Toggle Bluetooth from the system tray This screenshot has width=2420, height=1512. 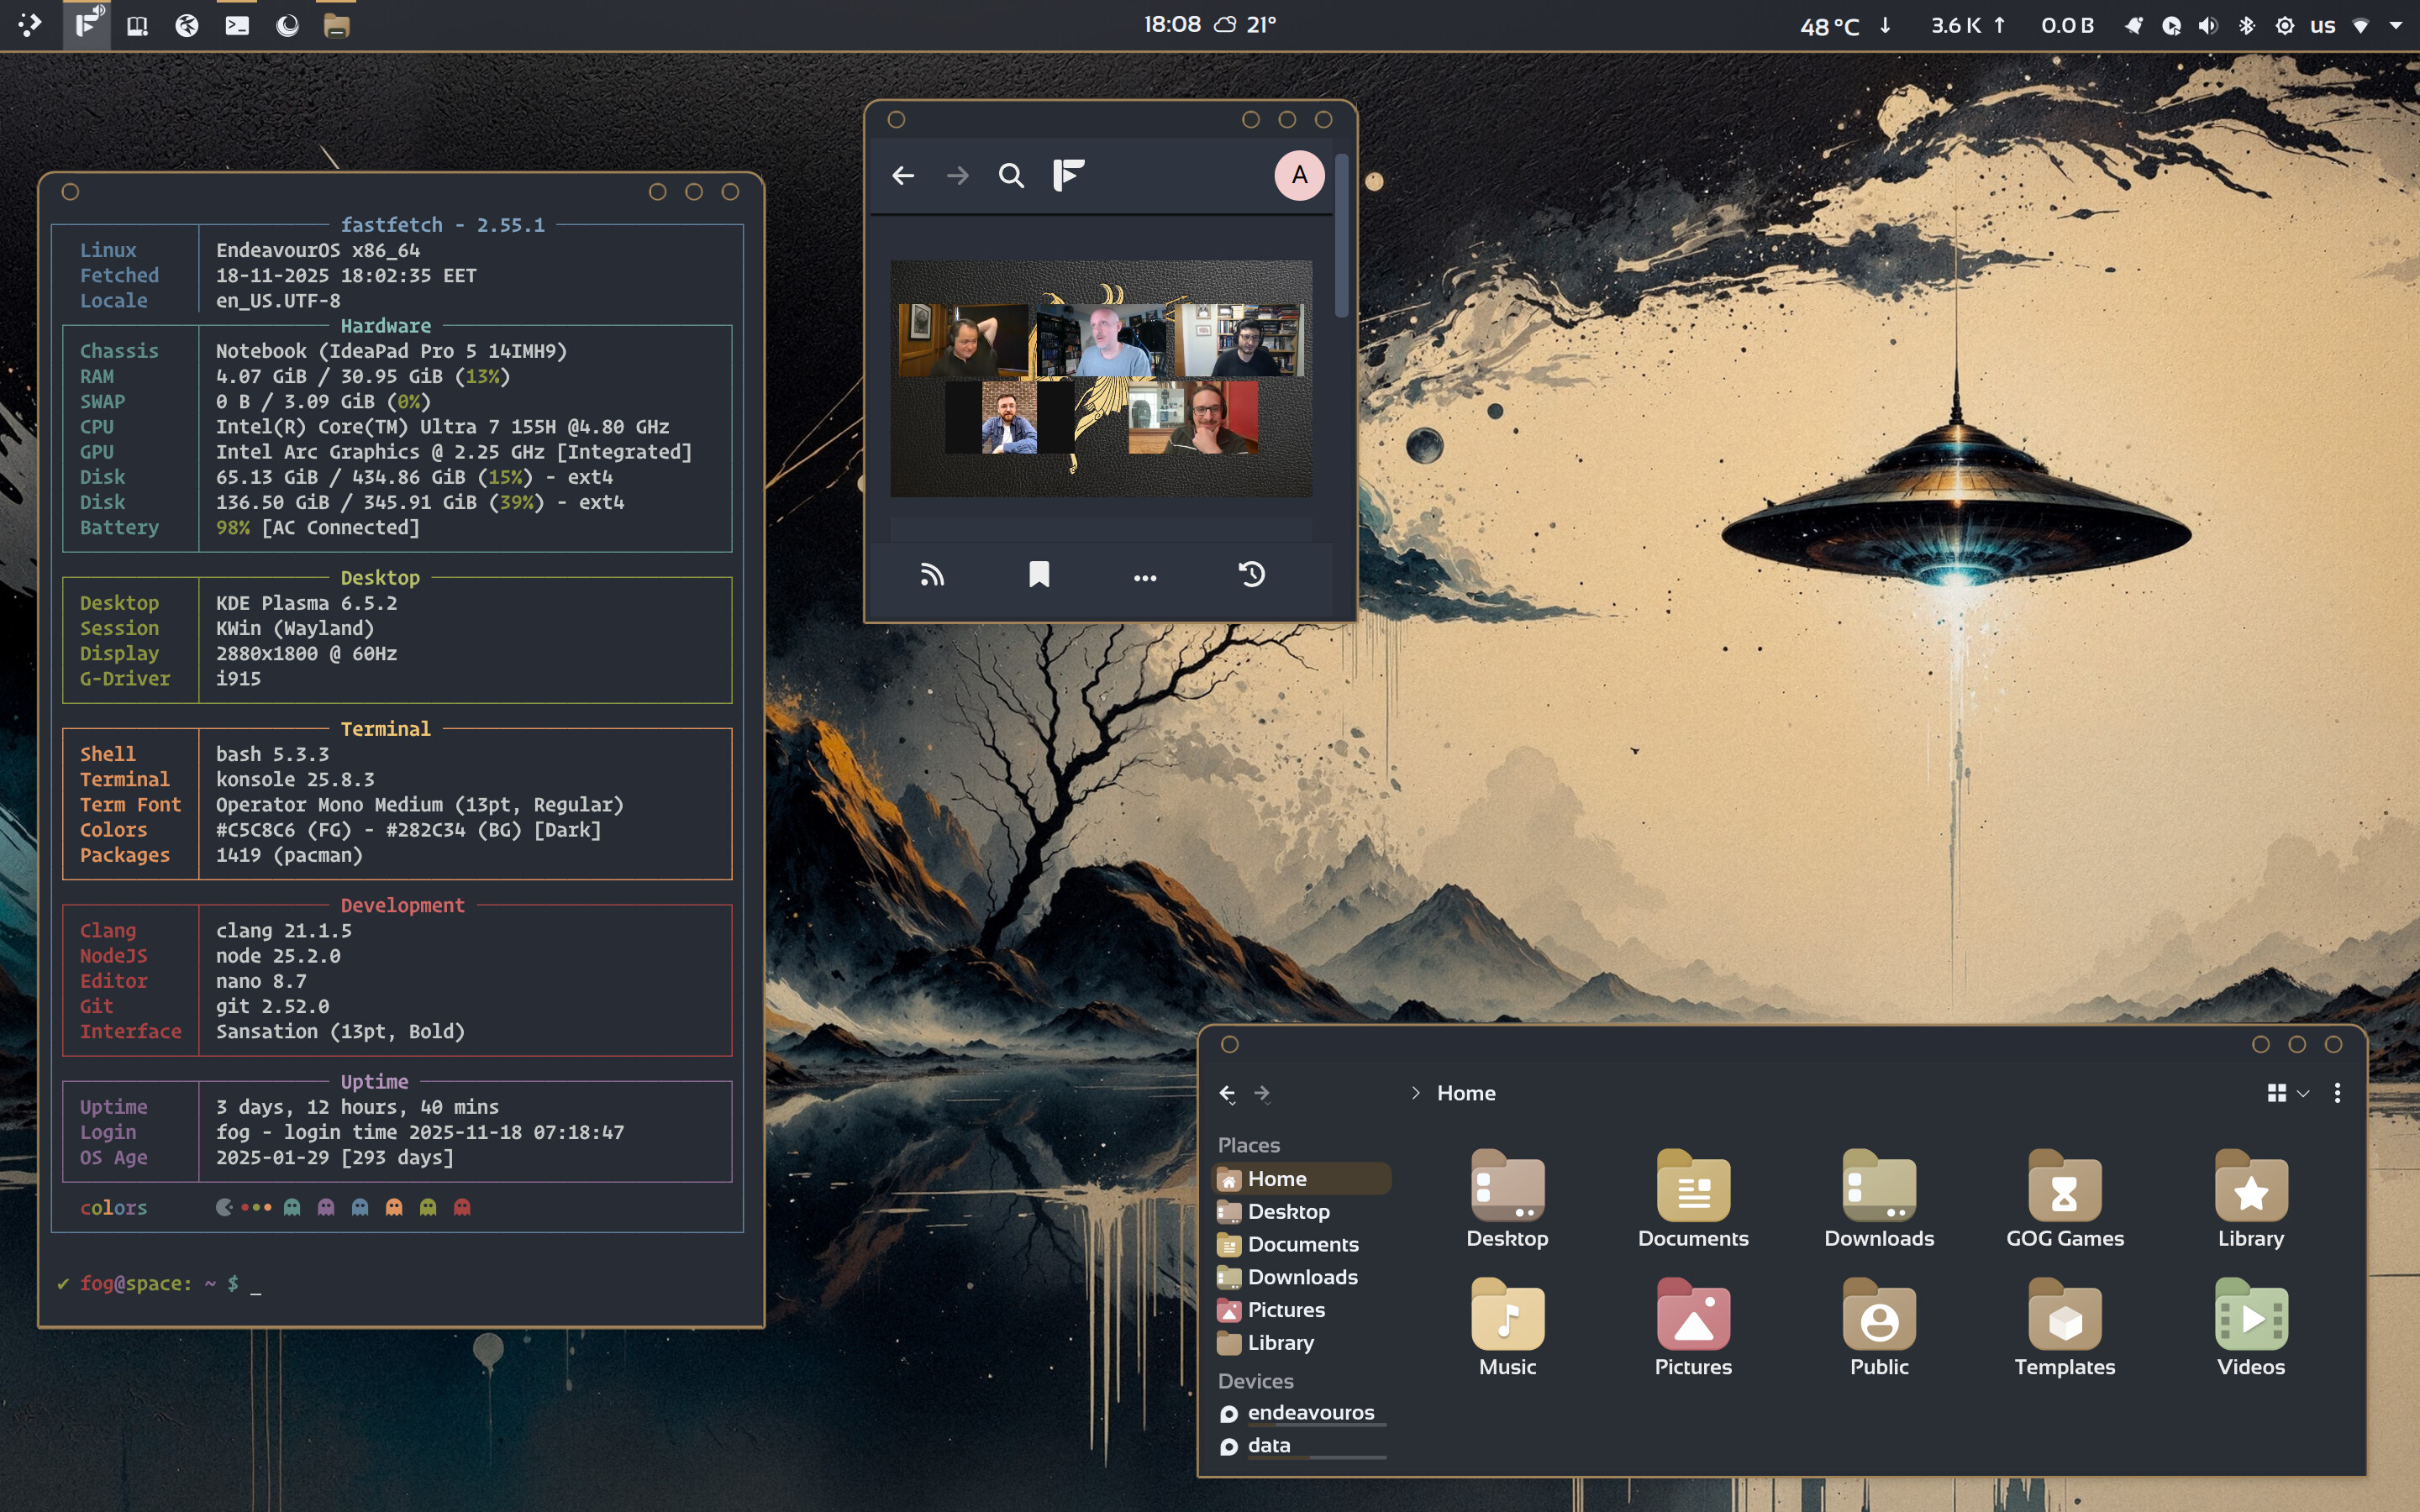2247,26
